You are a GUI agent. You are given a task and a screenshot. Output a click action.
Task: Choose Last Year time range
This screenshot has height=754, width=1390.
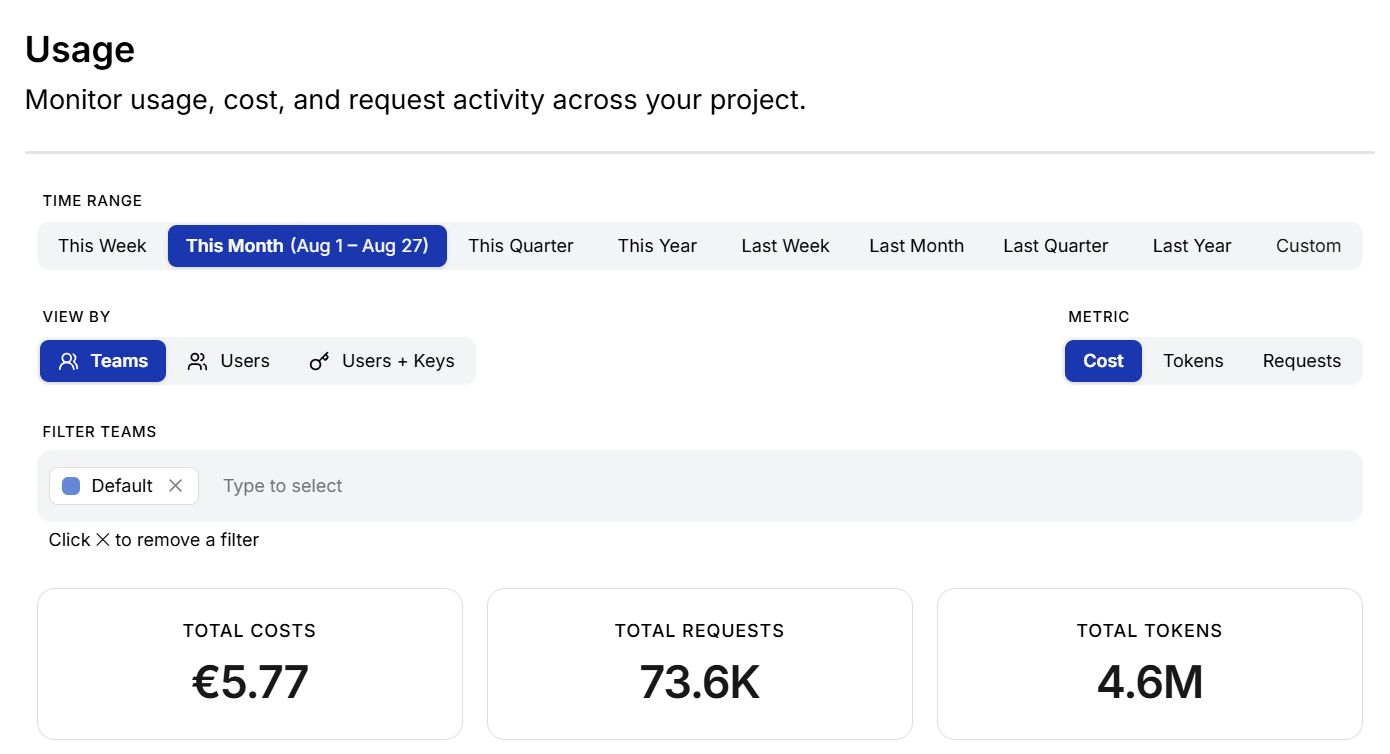click(x=1192, y=246)
